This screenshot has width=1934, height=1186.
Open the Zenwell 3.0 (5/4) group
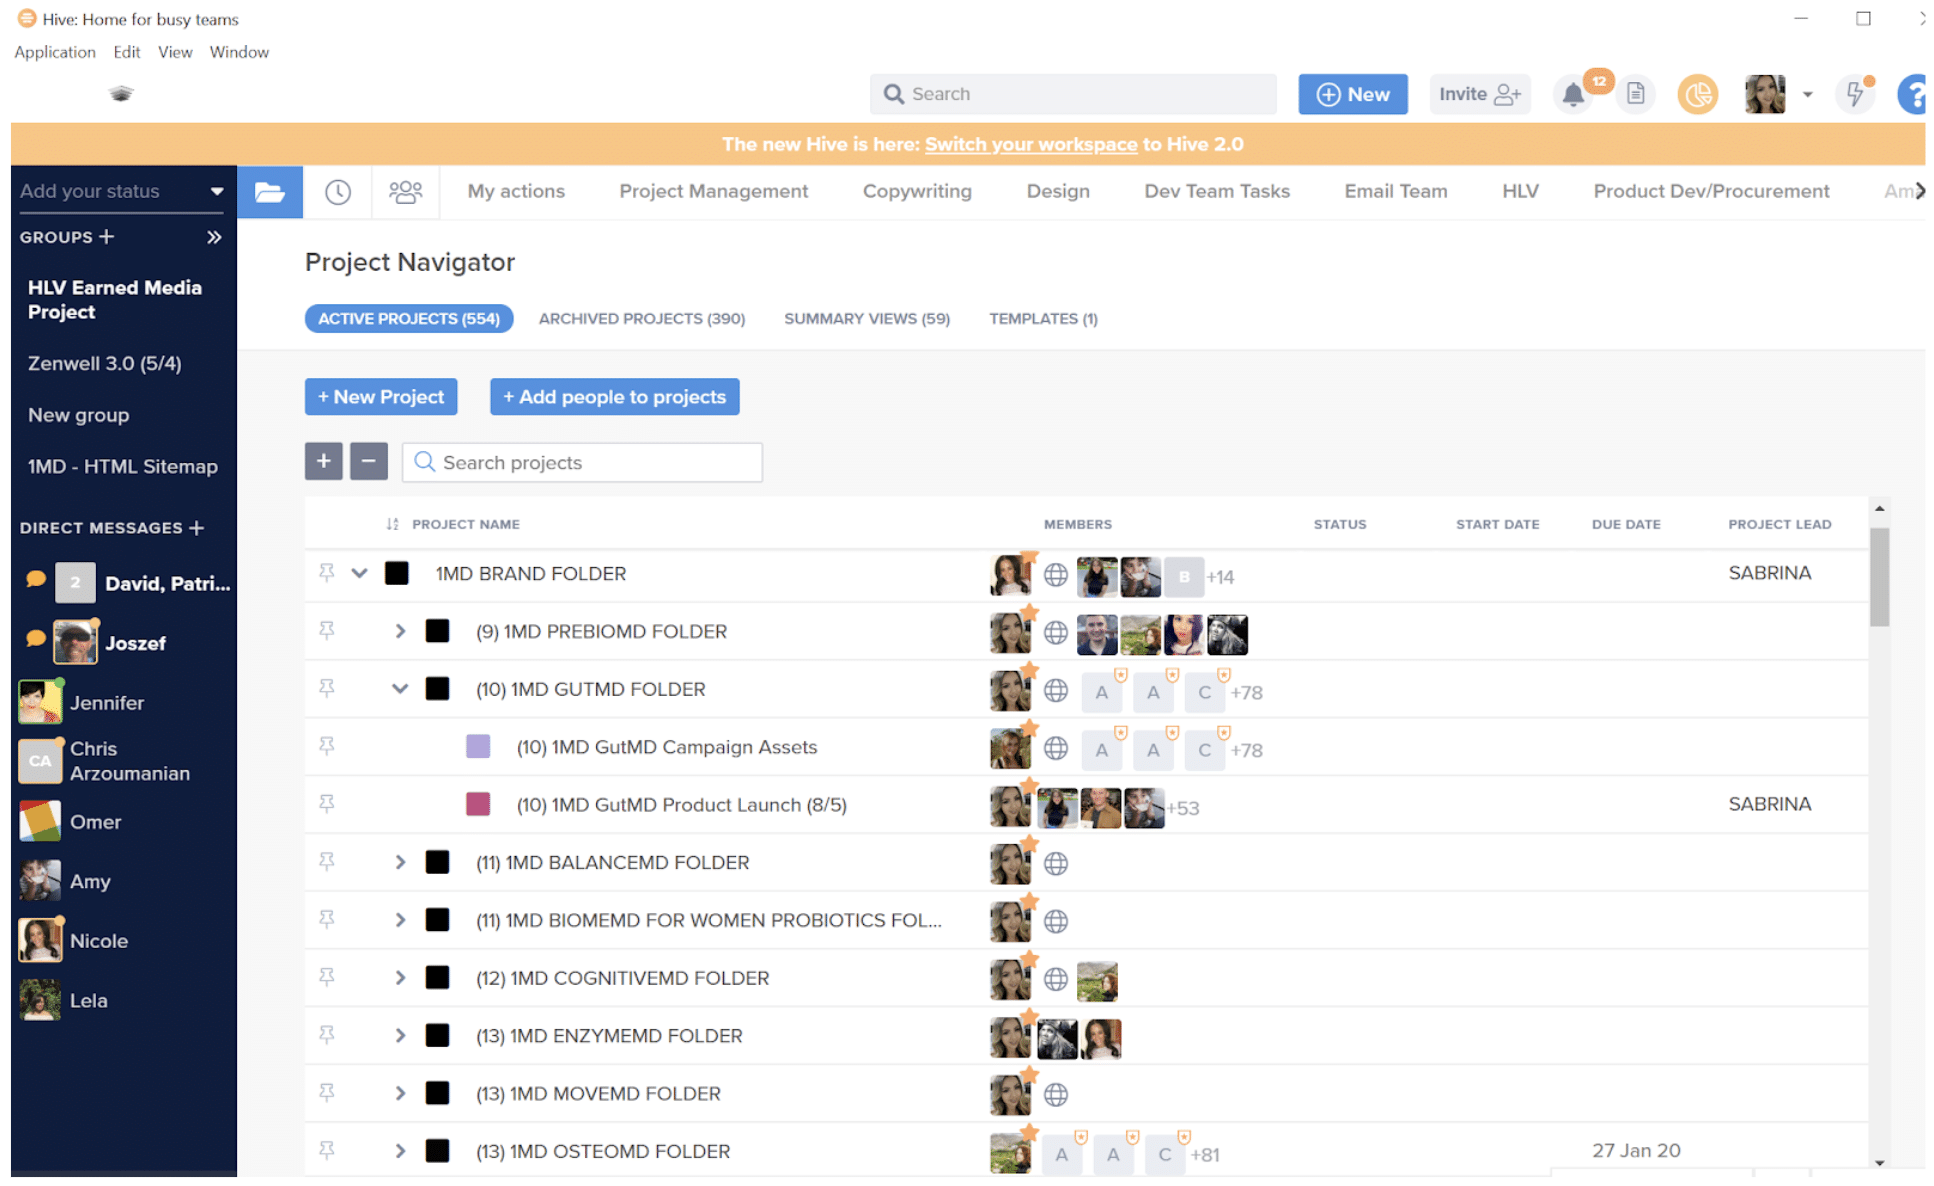pyautogui.click(x=104, y=363)
